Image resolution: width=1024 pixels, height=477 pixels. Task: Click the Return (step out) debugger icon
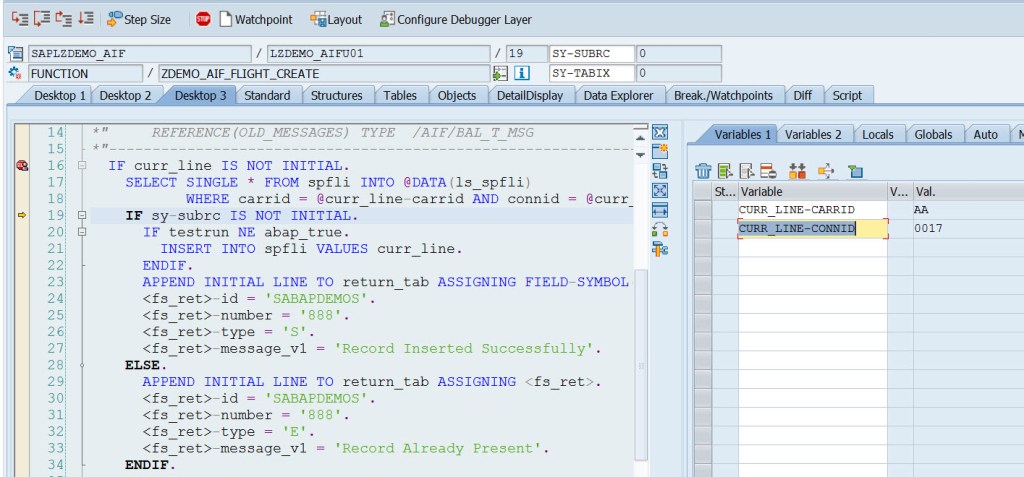[63, 19]
